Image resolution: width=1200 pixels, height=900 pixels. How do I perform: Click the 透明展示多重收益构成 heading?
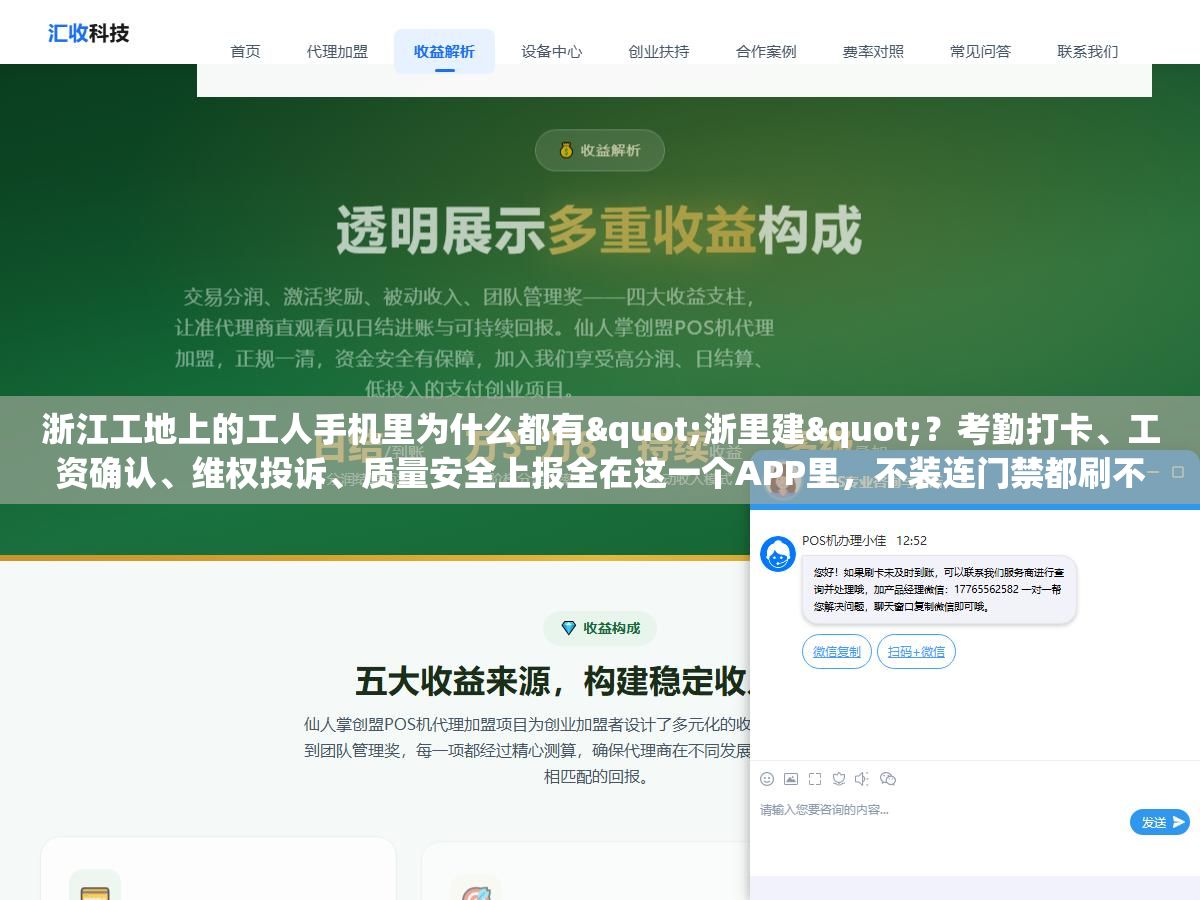click(x=599, y=230)
